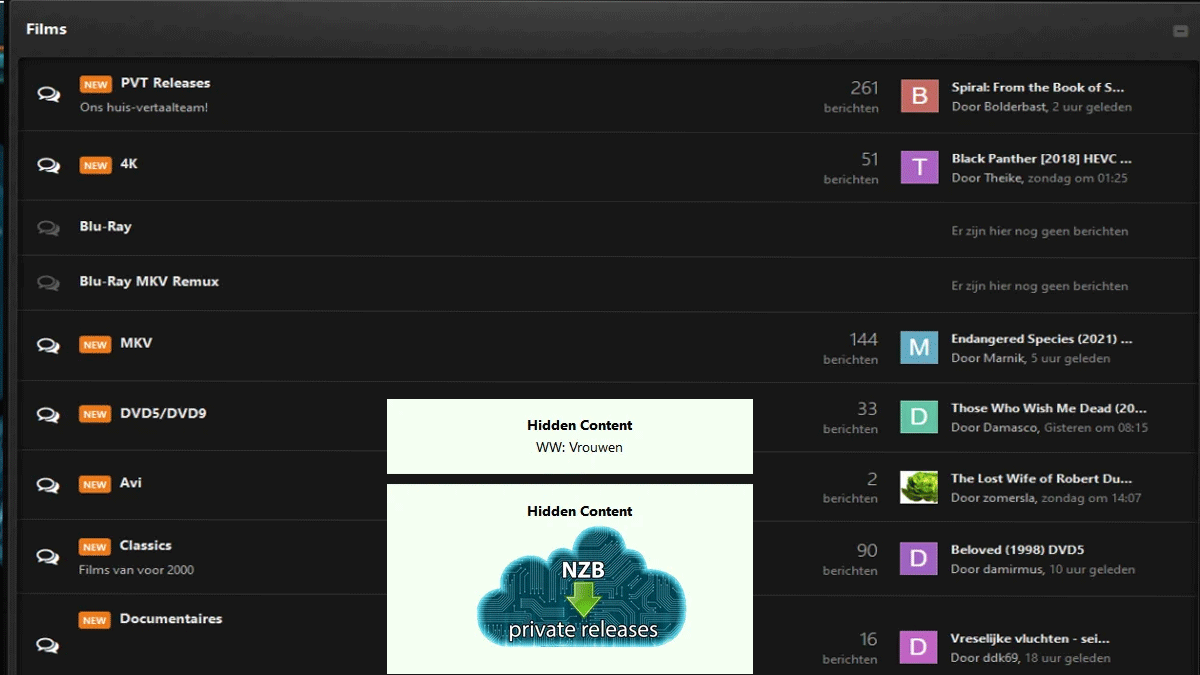Open zomersla's green plant avatar
The width and height of the screenshot is (1200, 675).
(x=919, y=487)
